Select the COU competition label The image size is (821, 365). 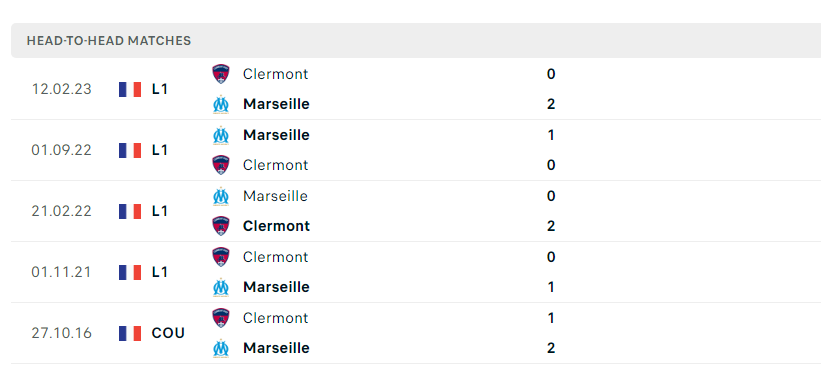coord(168,334)
